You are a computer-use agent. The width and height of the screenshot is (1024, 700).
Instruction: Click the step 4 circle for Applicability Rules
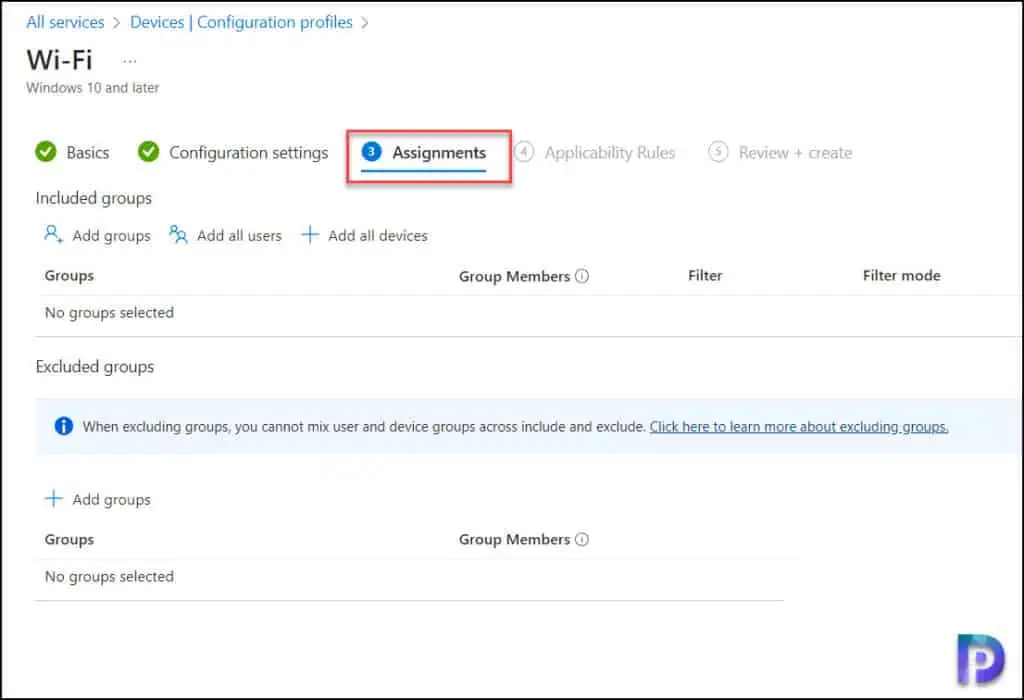click(x=524, y=151)
